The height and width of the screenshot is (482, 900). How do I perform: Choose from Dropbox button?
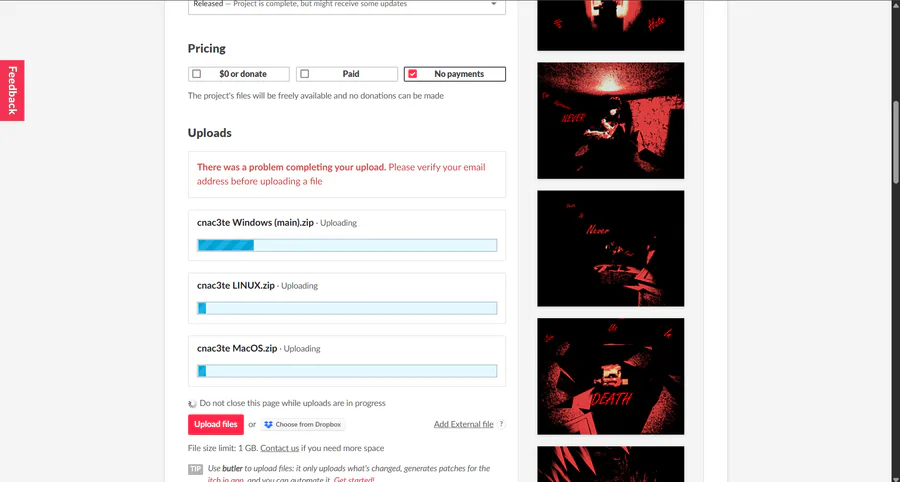pyautogui.click(x=303, y=425)
